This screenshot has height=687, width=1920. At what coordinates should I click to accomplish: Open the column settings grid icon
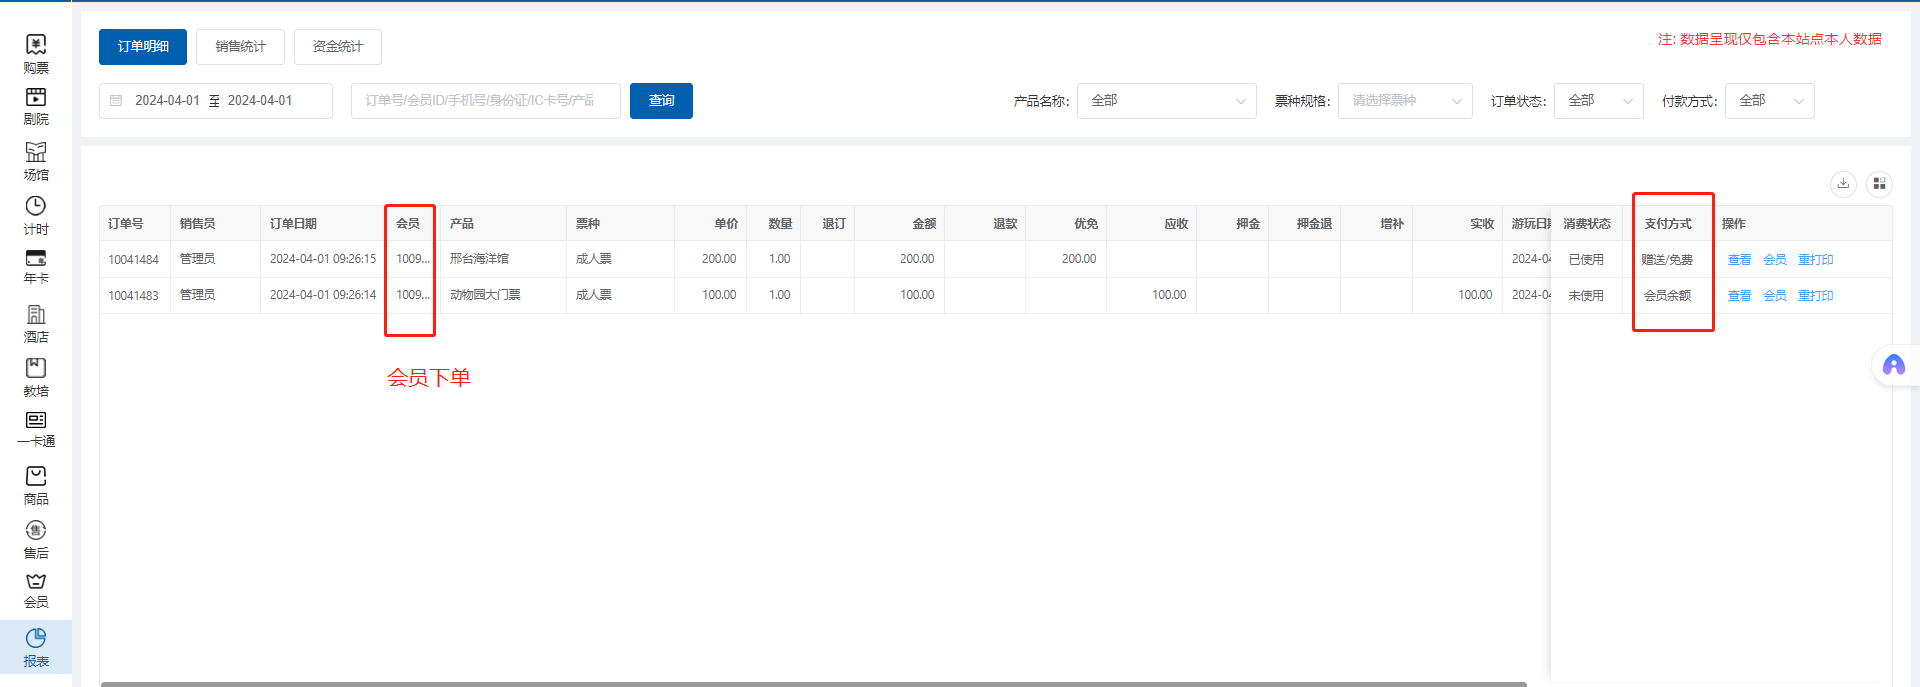click(1879, 183)
